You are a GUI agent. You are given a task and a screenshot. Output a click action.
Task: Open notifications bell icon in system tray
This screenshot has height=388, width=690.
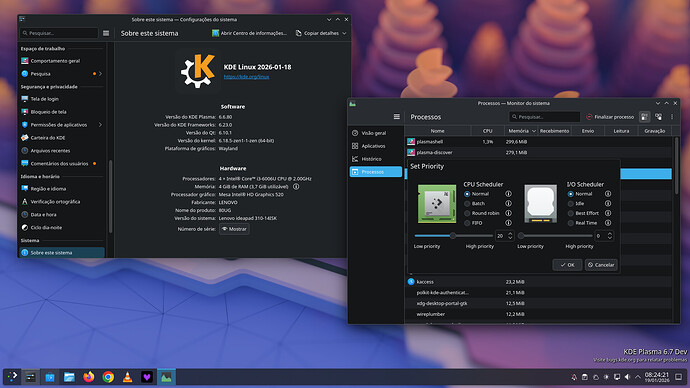click(574, 377)
